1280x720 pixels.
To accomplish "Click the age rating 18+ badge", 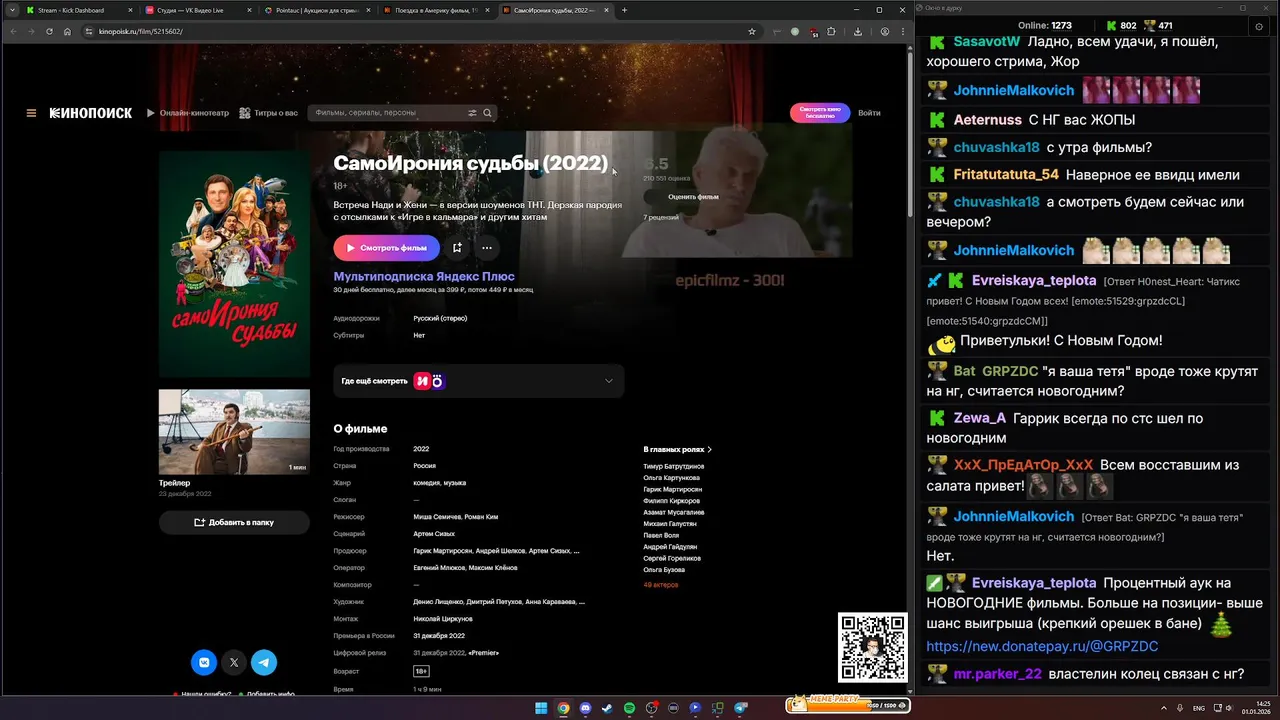I will [x=422, y=671].
